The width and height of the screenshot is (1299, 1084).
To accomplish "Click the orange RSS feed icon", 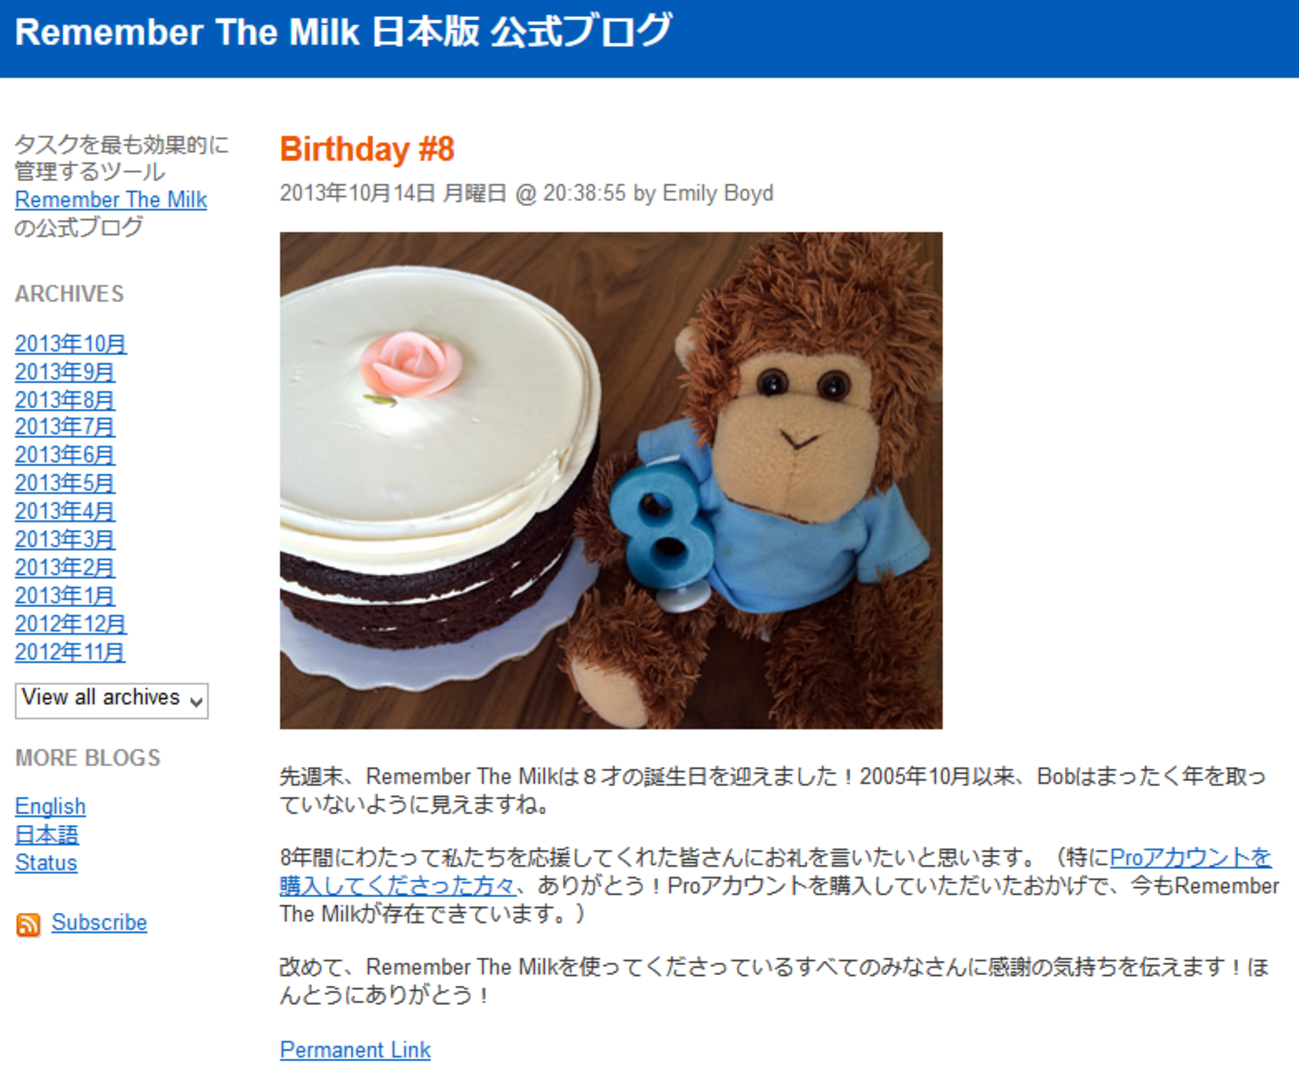I will click(x=28, y=924).
